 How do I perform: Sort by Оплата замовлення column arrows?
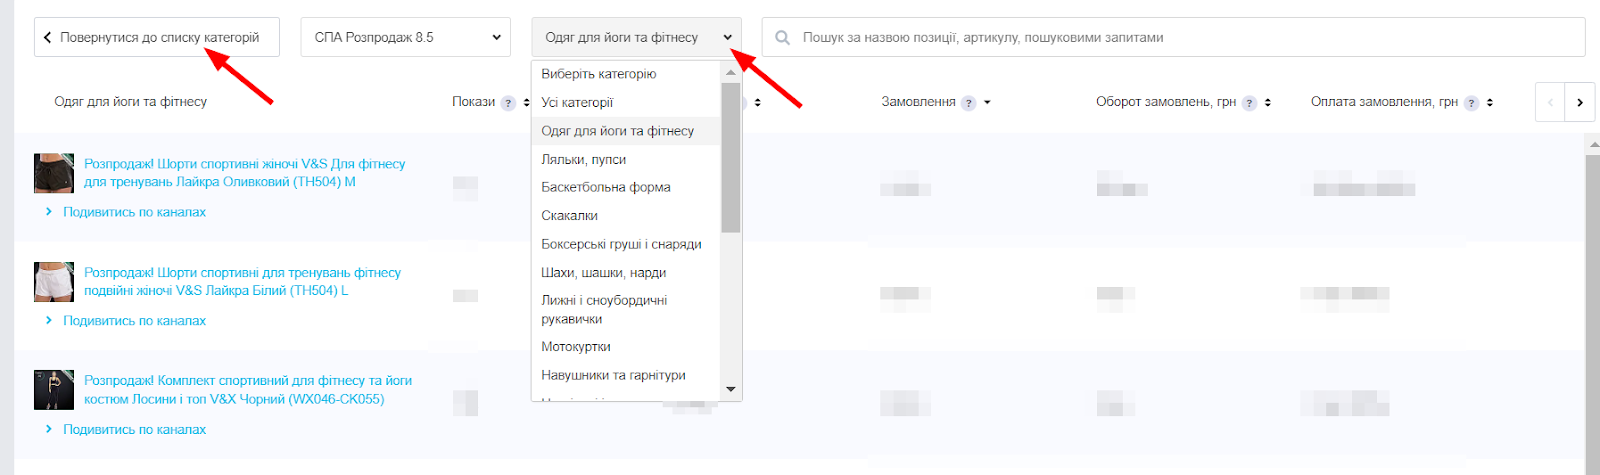tap(1490, 103)
